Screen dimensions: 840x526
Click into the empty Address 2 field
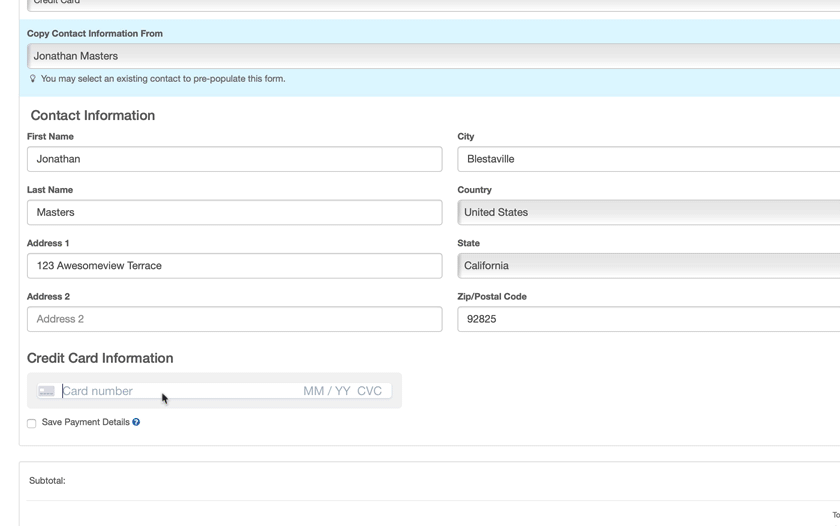[234, 319]
